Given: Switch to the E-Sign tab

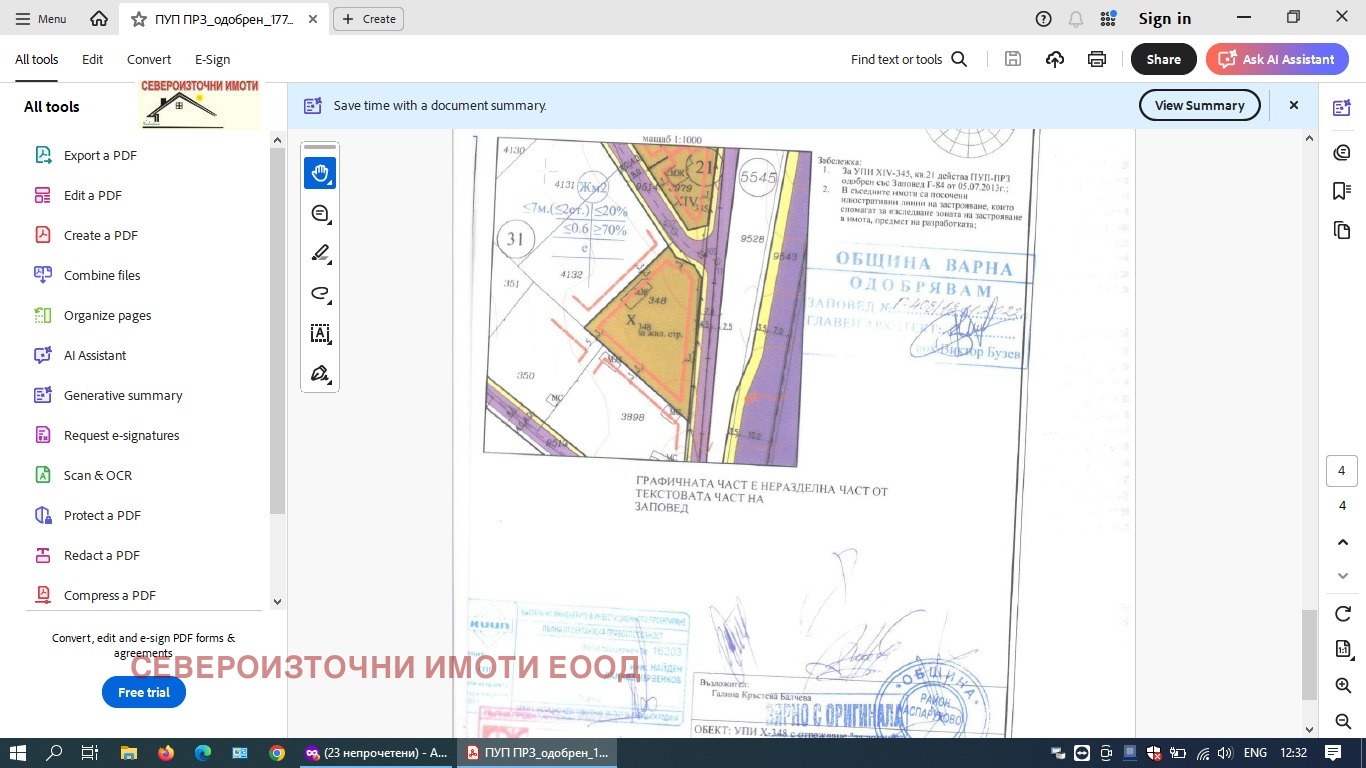Looking at the screenshot, I should 212,59.
